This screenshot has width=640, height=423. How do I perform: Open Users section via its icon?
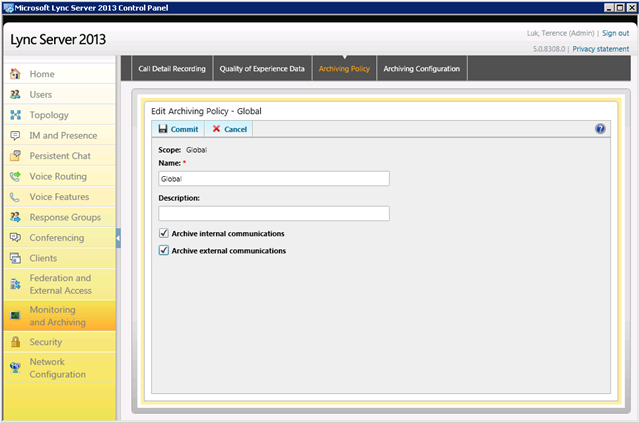pyautogui.click(x=15, y=94)
